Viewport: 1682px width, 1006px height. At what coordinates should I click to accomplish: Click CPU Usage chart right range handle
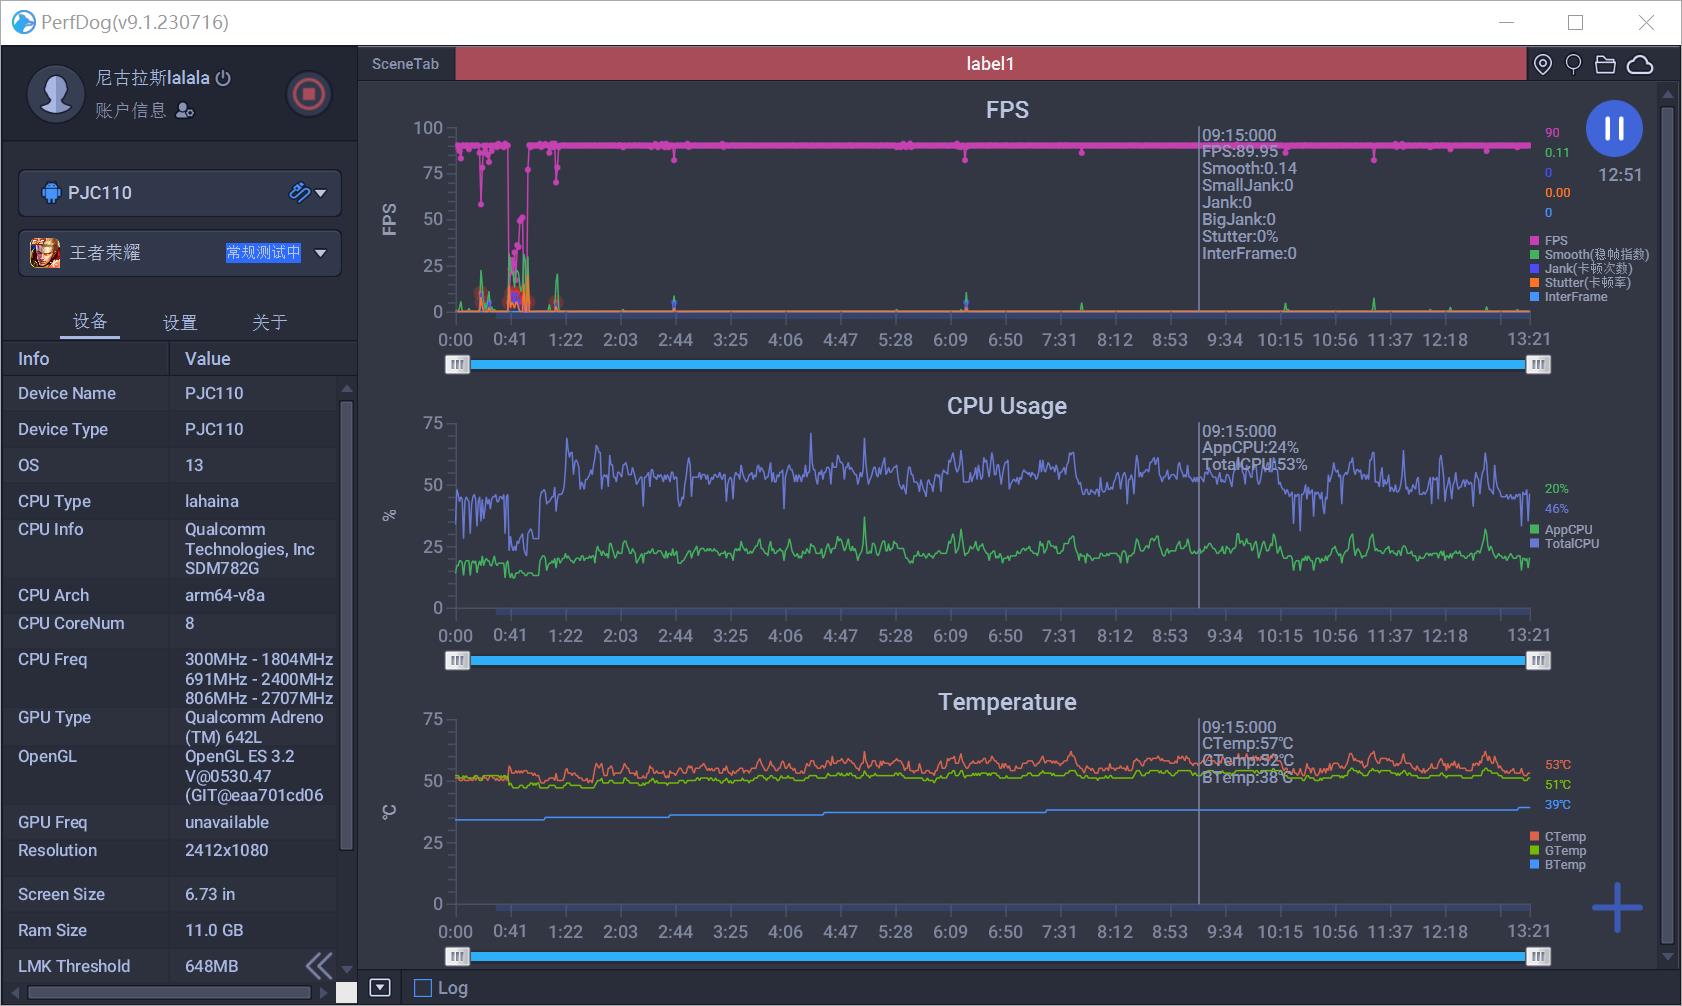point(1538,661)
